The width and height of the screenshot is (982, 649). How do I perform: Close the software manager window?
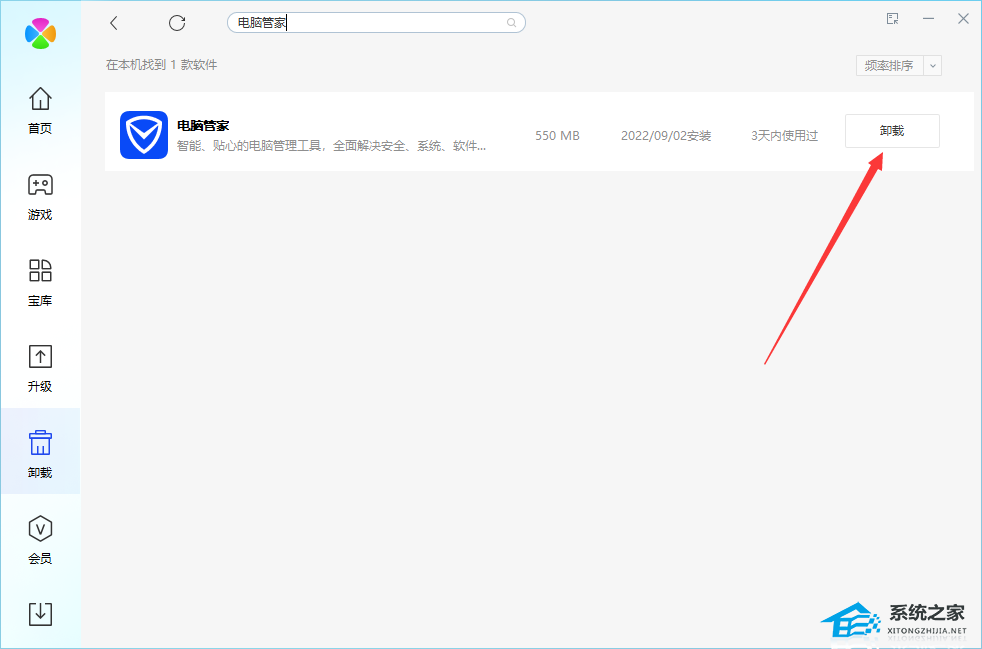tap(963, 19)
